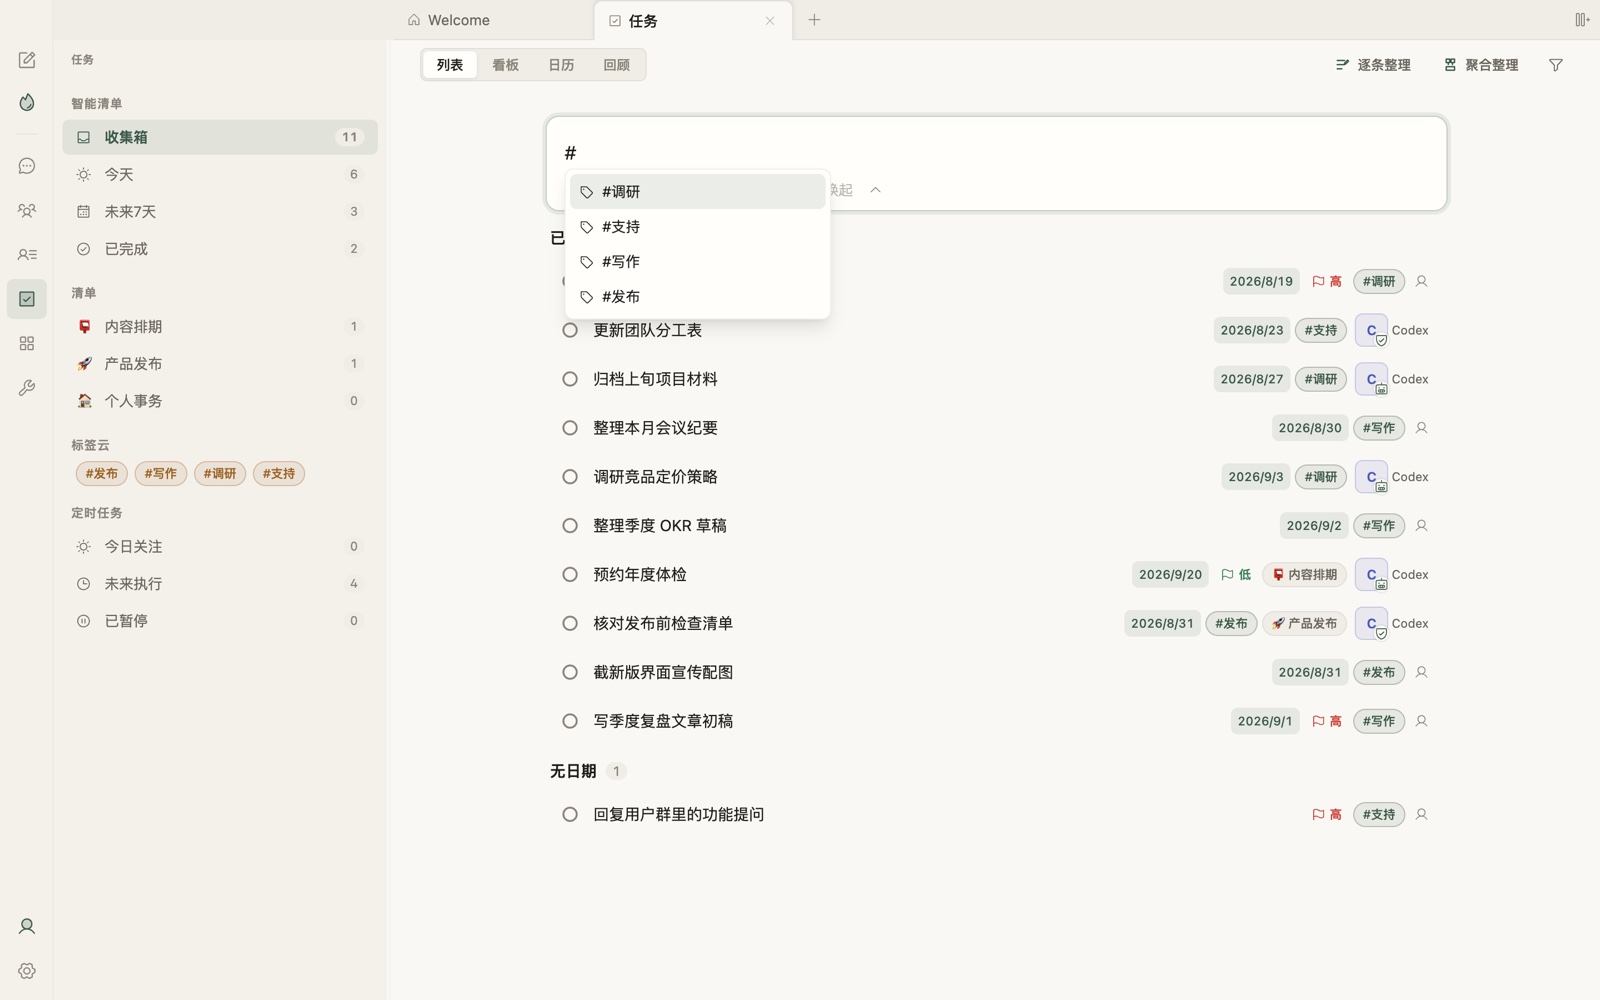This screenshot has width=1600, height=1000.
Task: Check off 整理本月会议纪要 task
Action: pyautogui.click(x=570, y=428)
